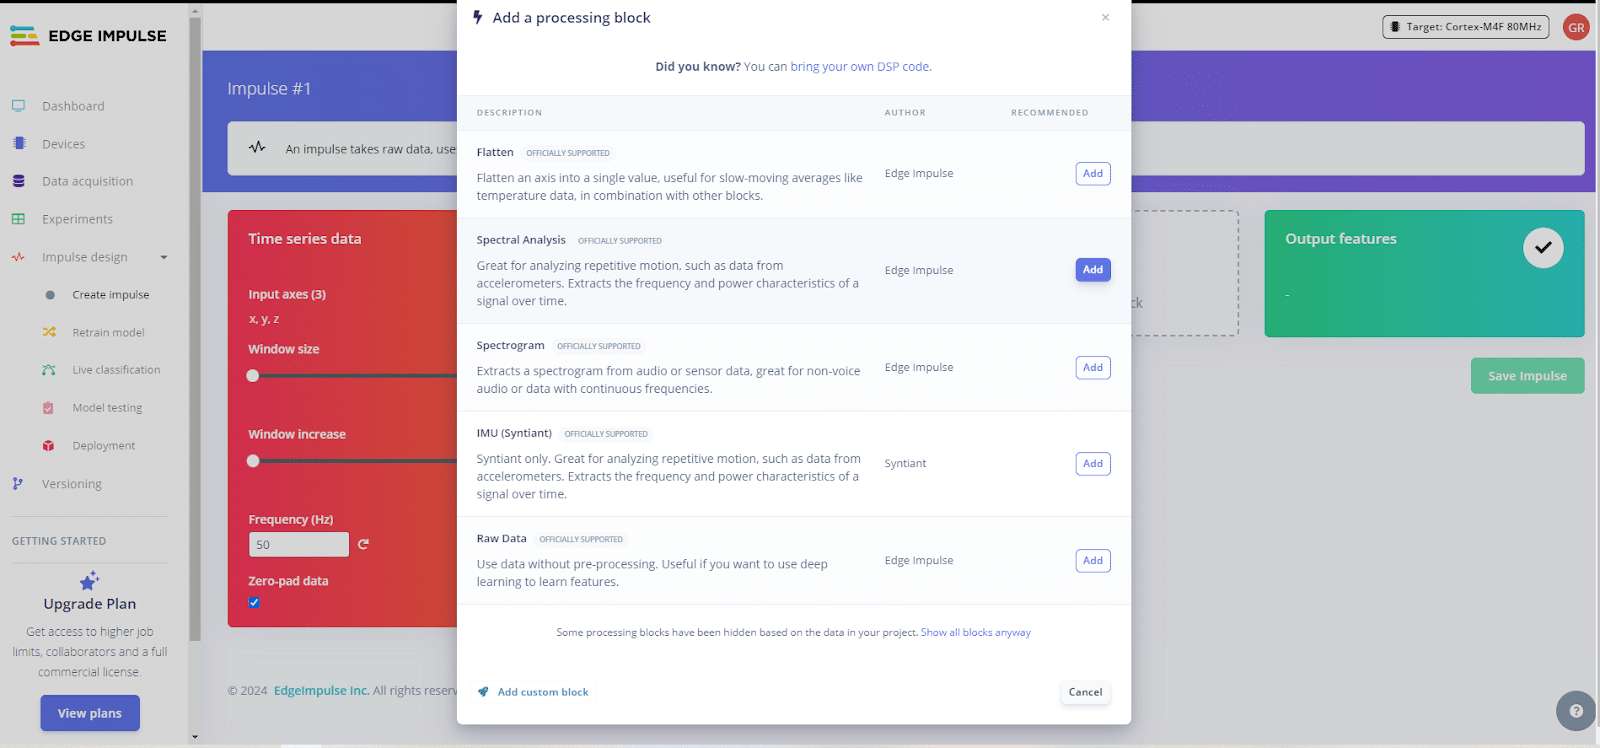Uncheck the Zero-pad data checkbox
This screenshot has width=1600, height=748.
pyautogui.click(x=254, y=602)
